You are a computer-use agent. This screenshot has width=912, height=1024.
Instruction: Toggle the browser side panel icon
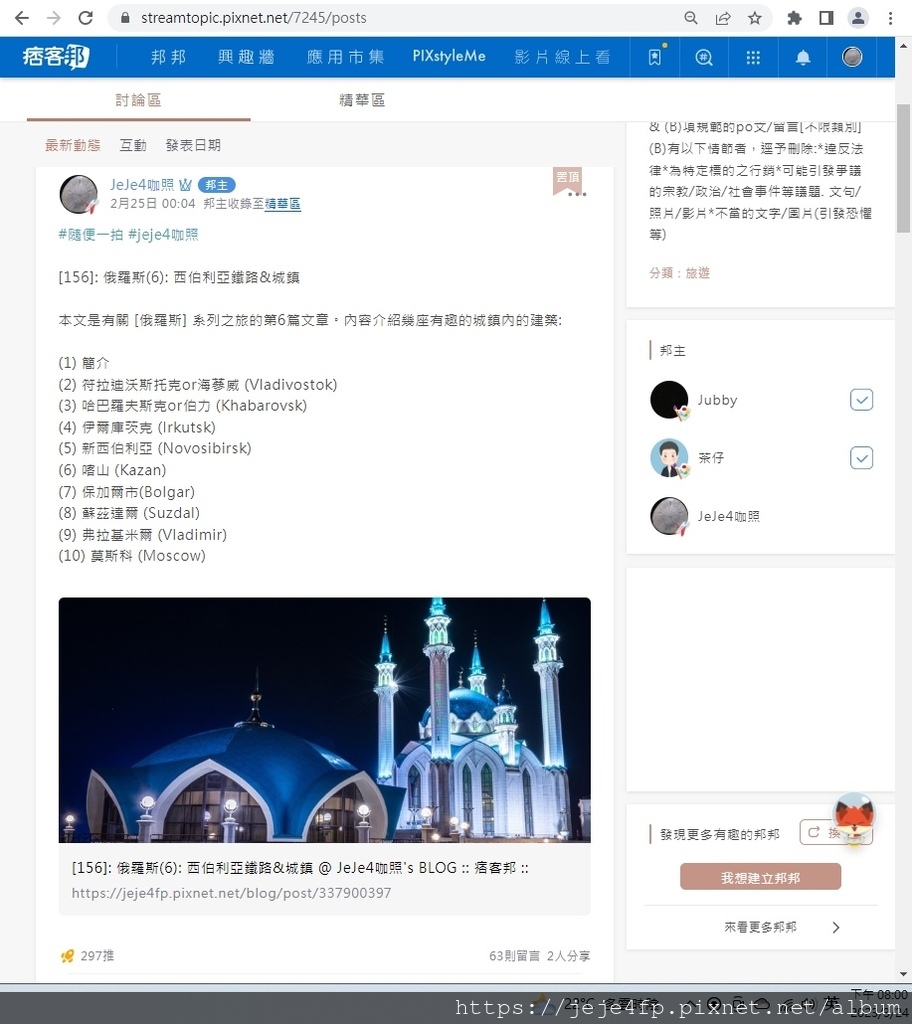(x=826, y=18)
